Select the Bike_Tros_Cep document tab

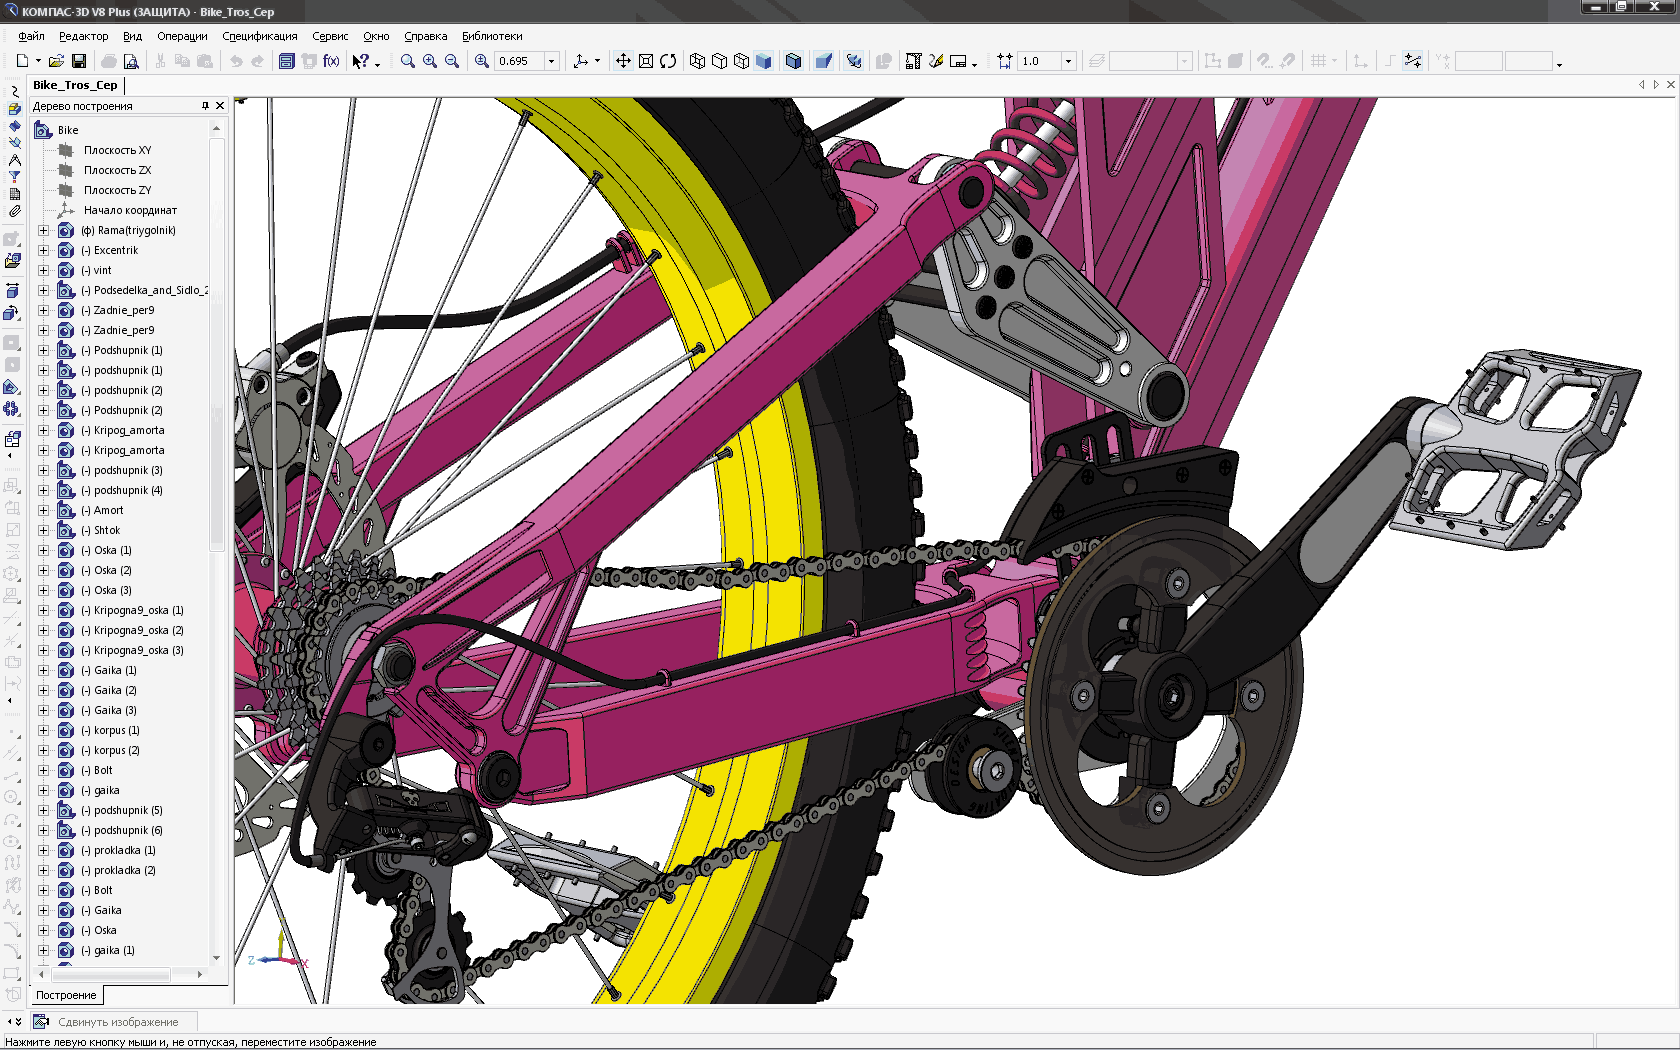pos(75,85)
